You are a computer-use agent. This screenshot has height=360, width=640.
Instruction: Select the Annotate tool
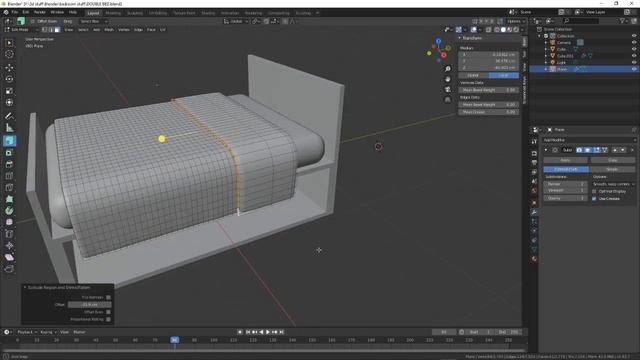[9, 116]
